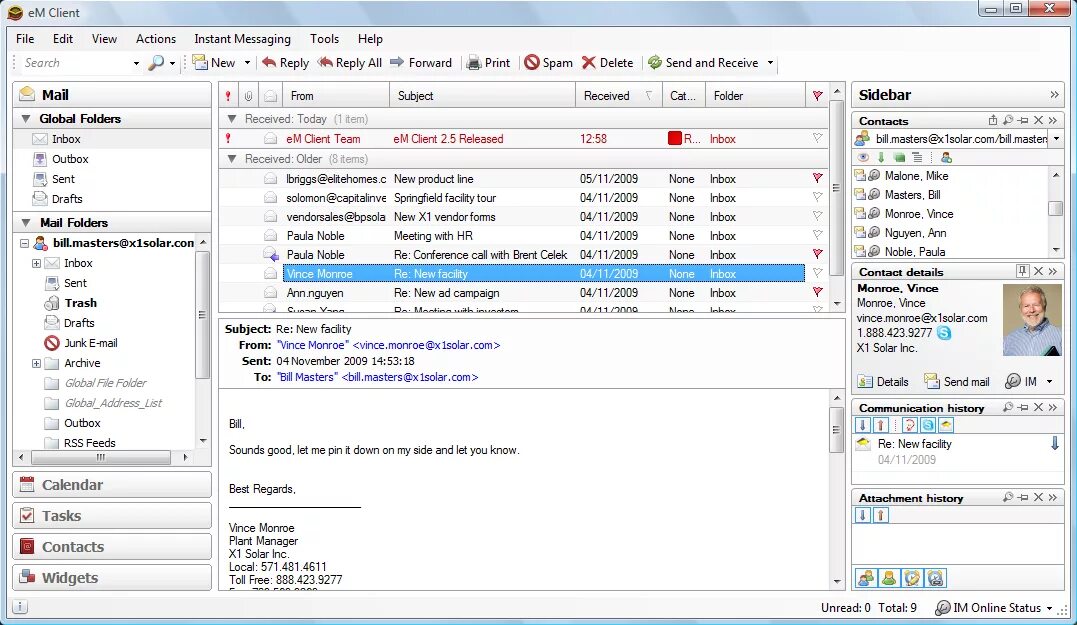1077x625 pixels.
Task: Open the Instant Messaging menu
Action: (x=242, y=38)
